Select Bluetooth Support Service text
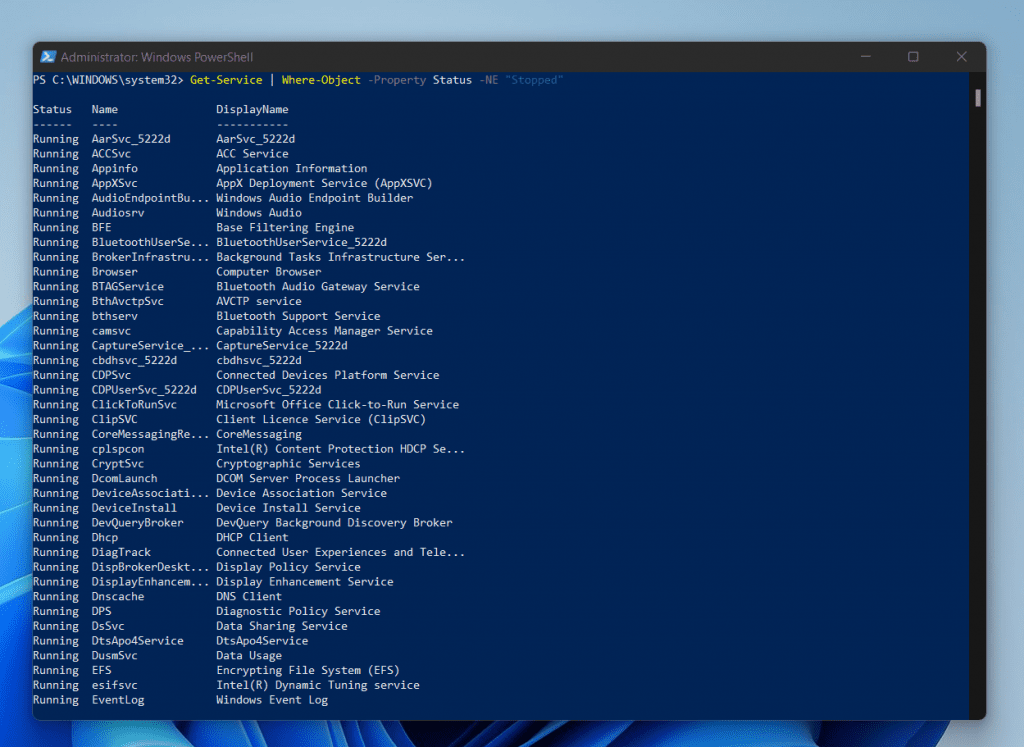The height and width of the screenshot is (747, 1024). tap(298, 316)
